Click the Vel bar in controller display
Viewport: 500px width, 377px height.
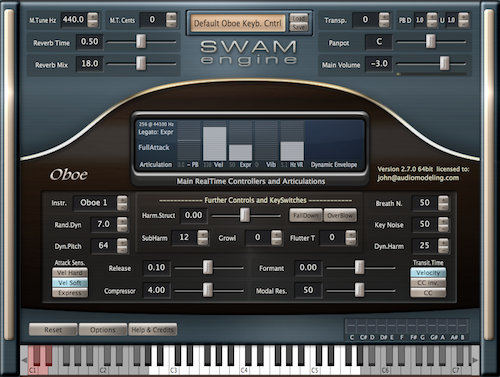(214, 144)
